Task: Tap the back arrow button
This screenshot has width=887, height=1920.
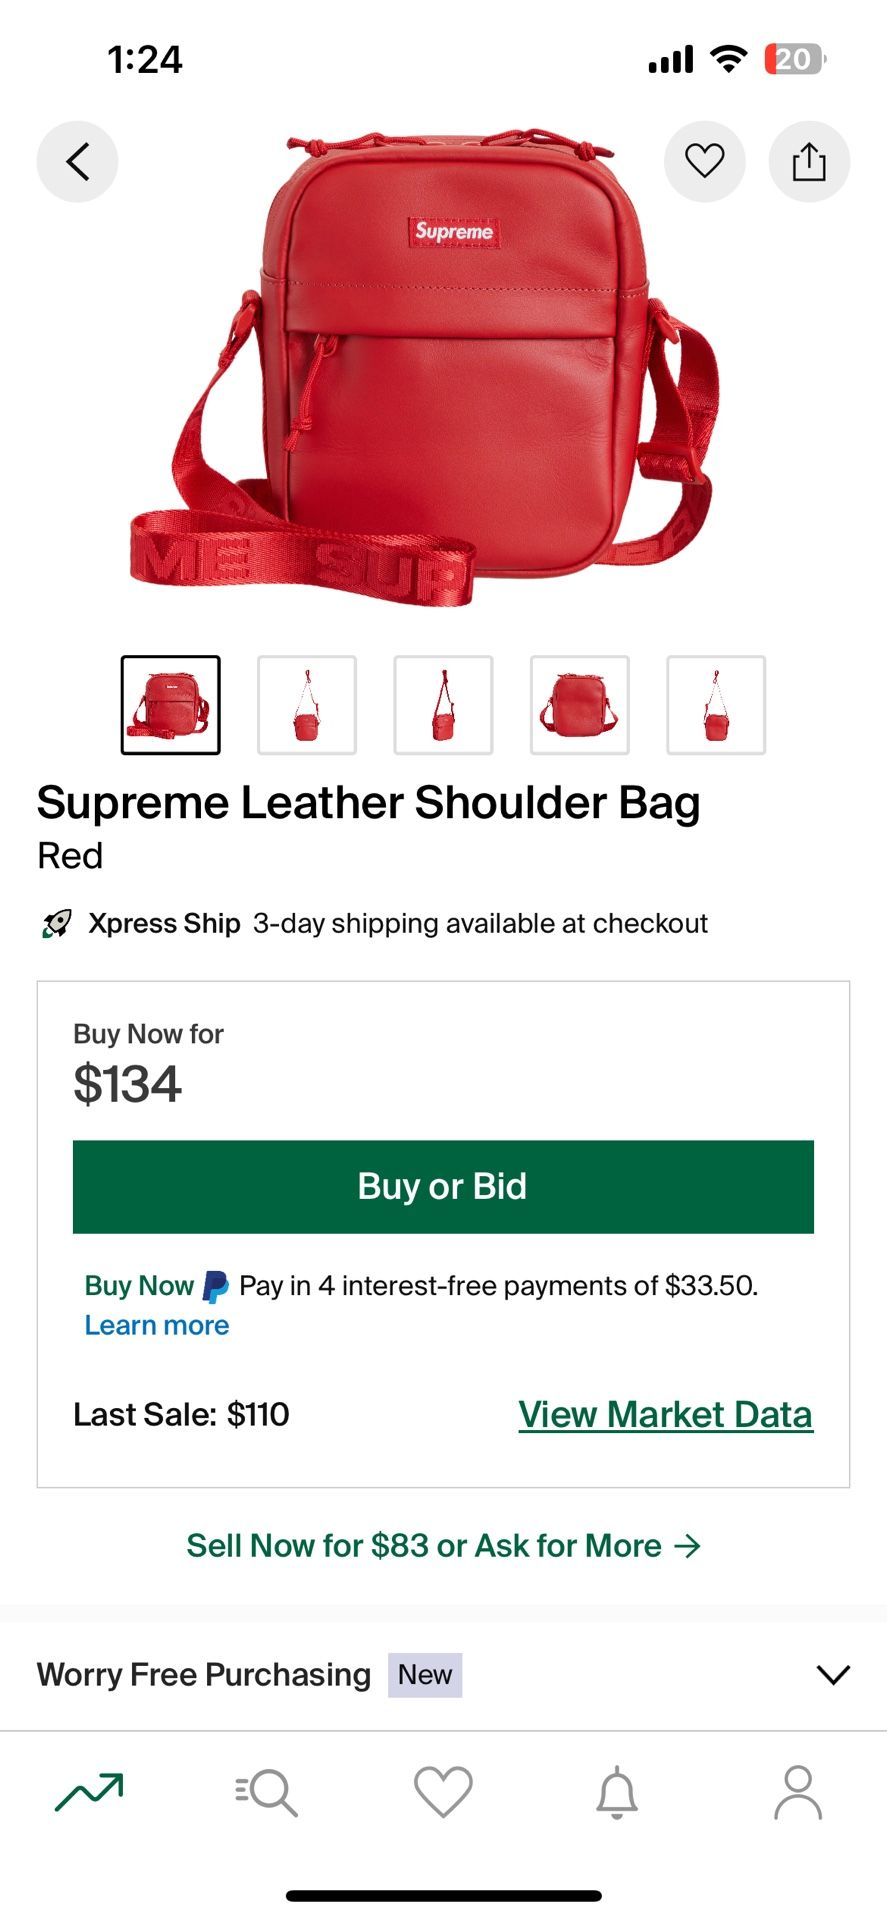Action: point(78,161)
